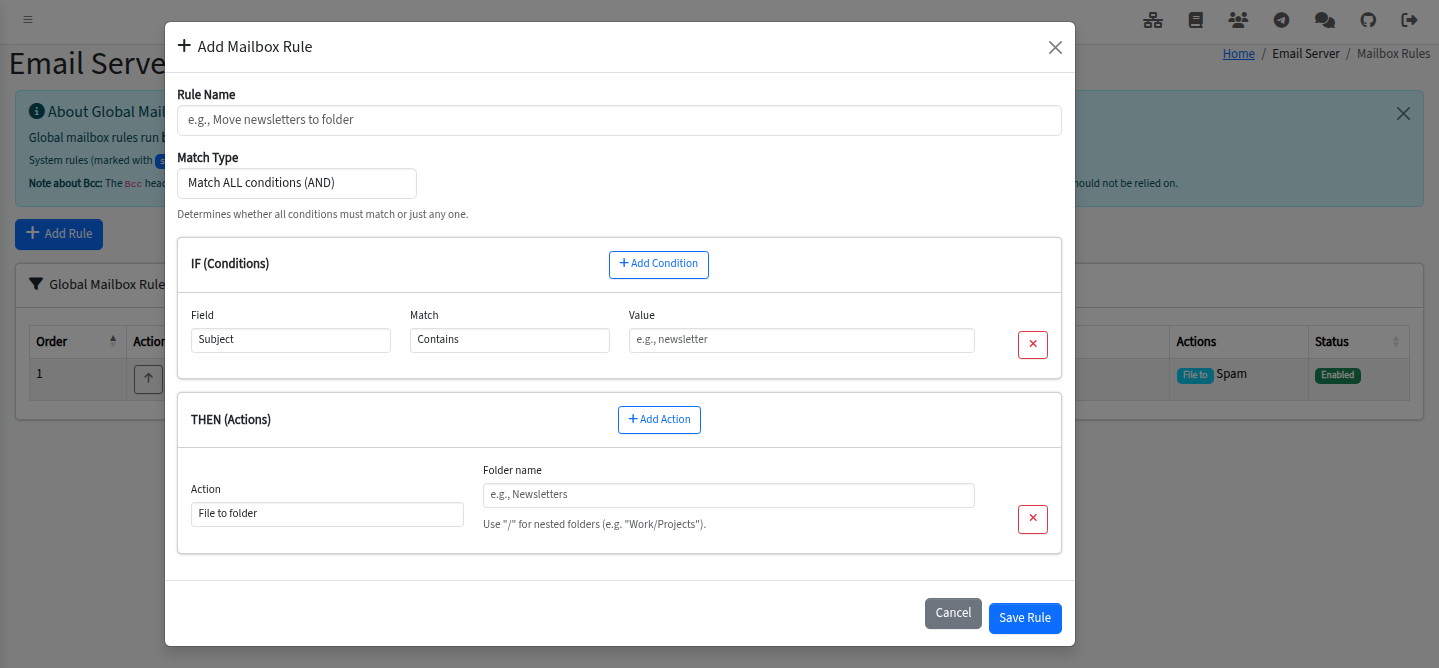Open the Match Type dropdown
Screen dimensions: 1439x668
(297, 183)
